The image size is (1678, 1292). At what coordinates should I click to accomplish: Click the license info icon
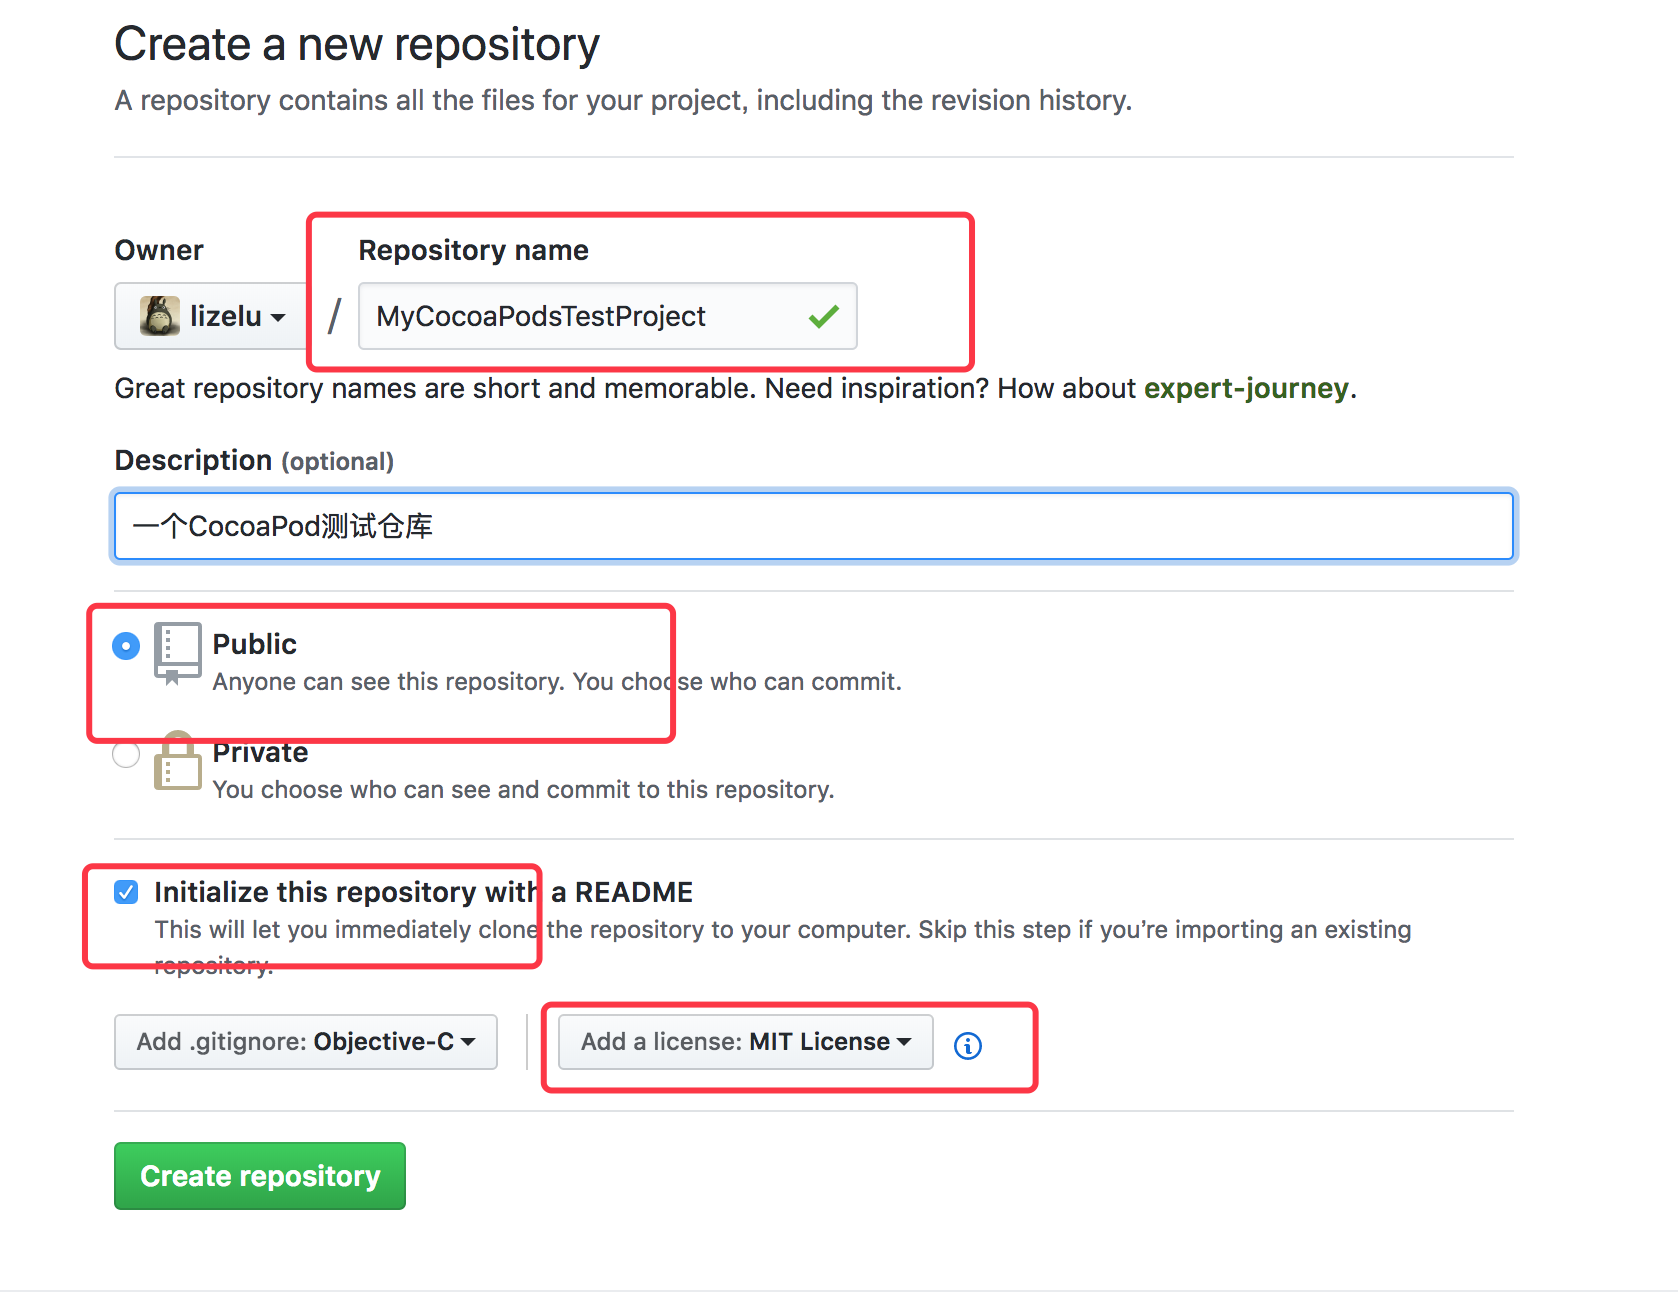967,1045
